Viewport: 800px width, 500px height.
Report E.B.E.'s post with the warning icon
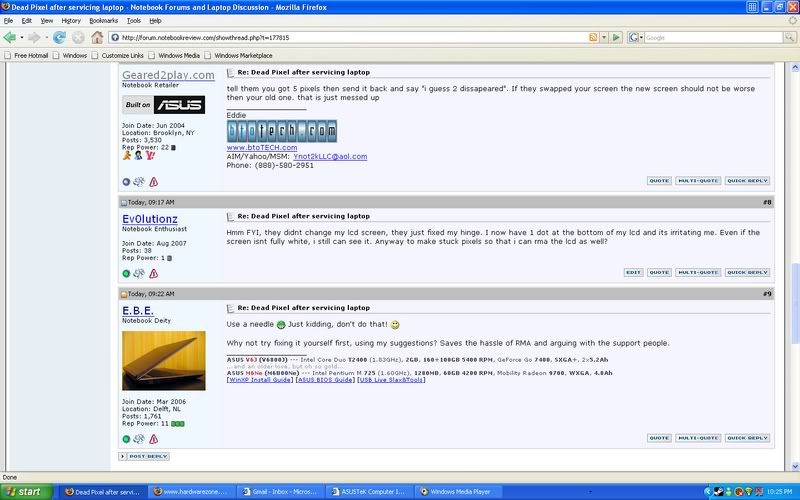(154, 439)
